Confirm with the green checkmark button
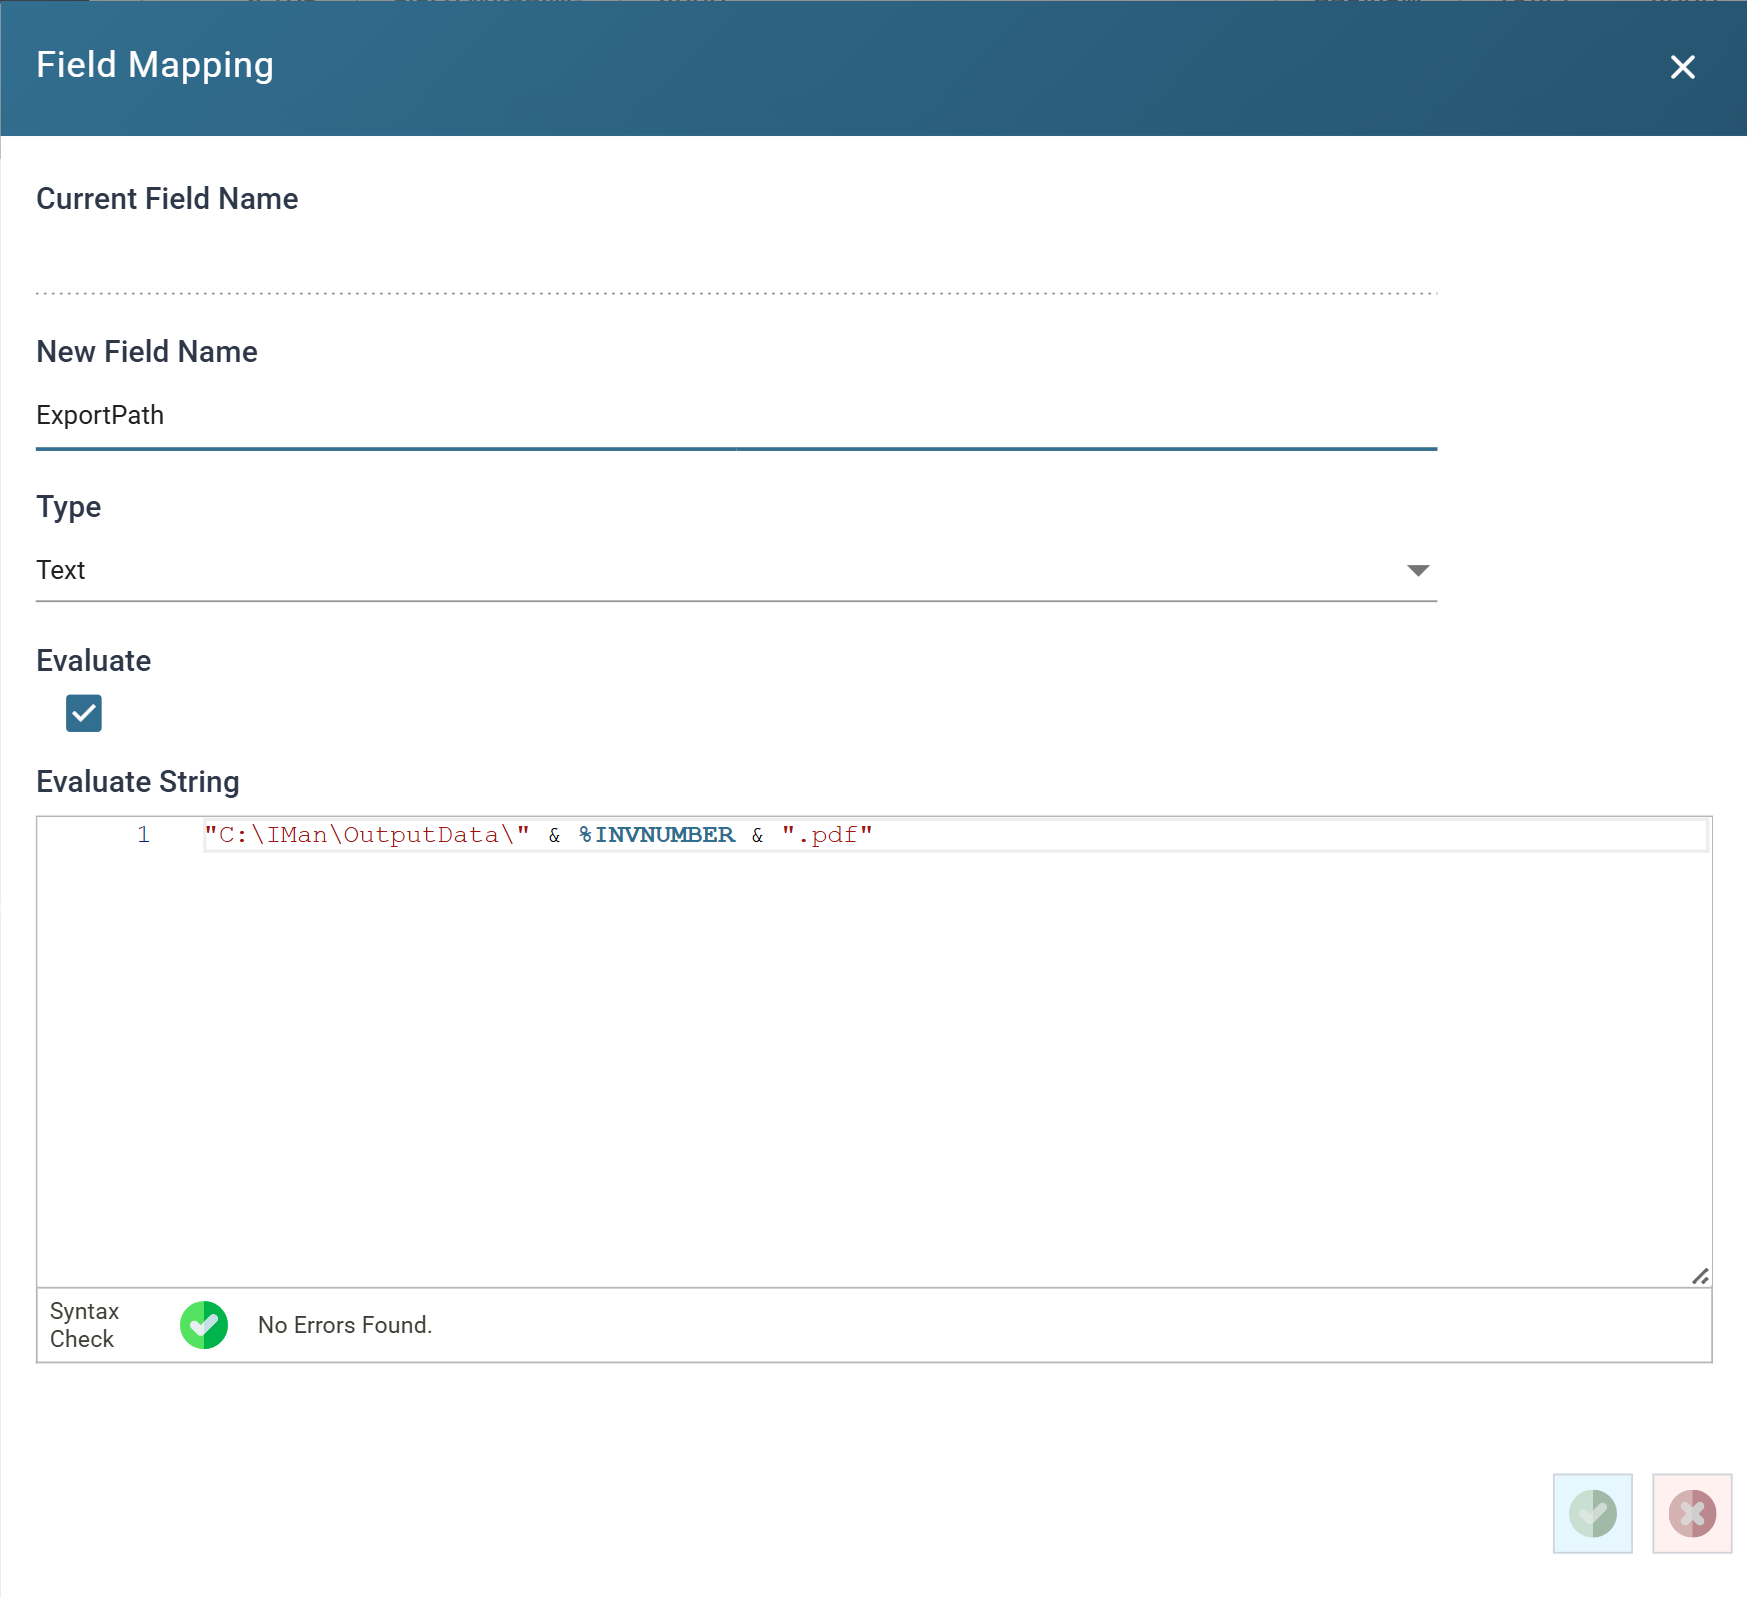The height and width of the screenshot is (1598, 1747). point(1592,1513)
